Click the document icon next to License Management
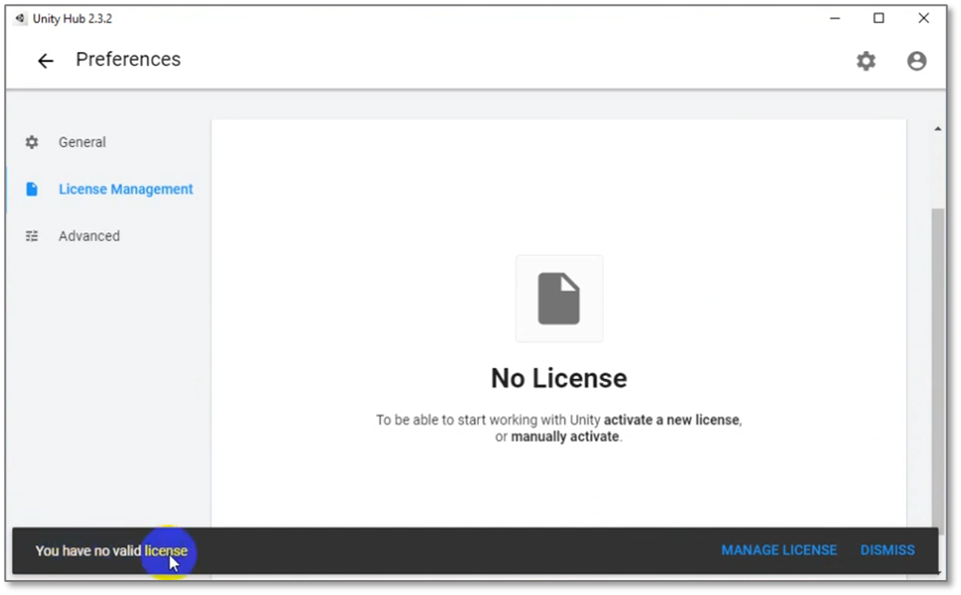 pyautogui.click(x=32, y=189)
